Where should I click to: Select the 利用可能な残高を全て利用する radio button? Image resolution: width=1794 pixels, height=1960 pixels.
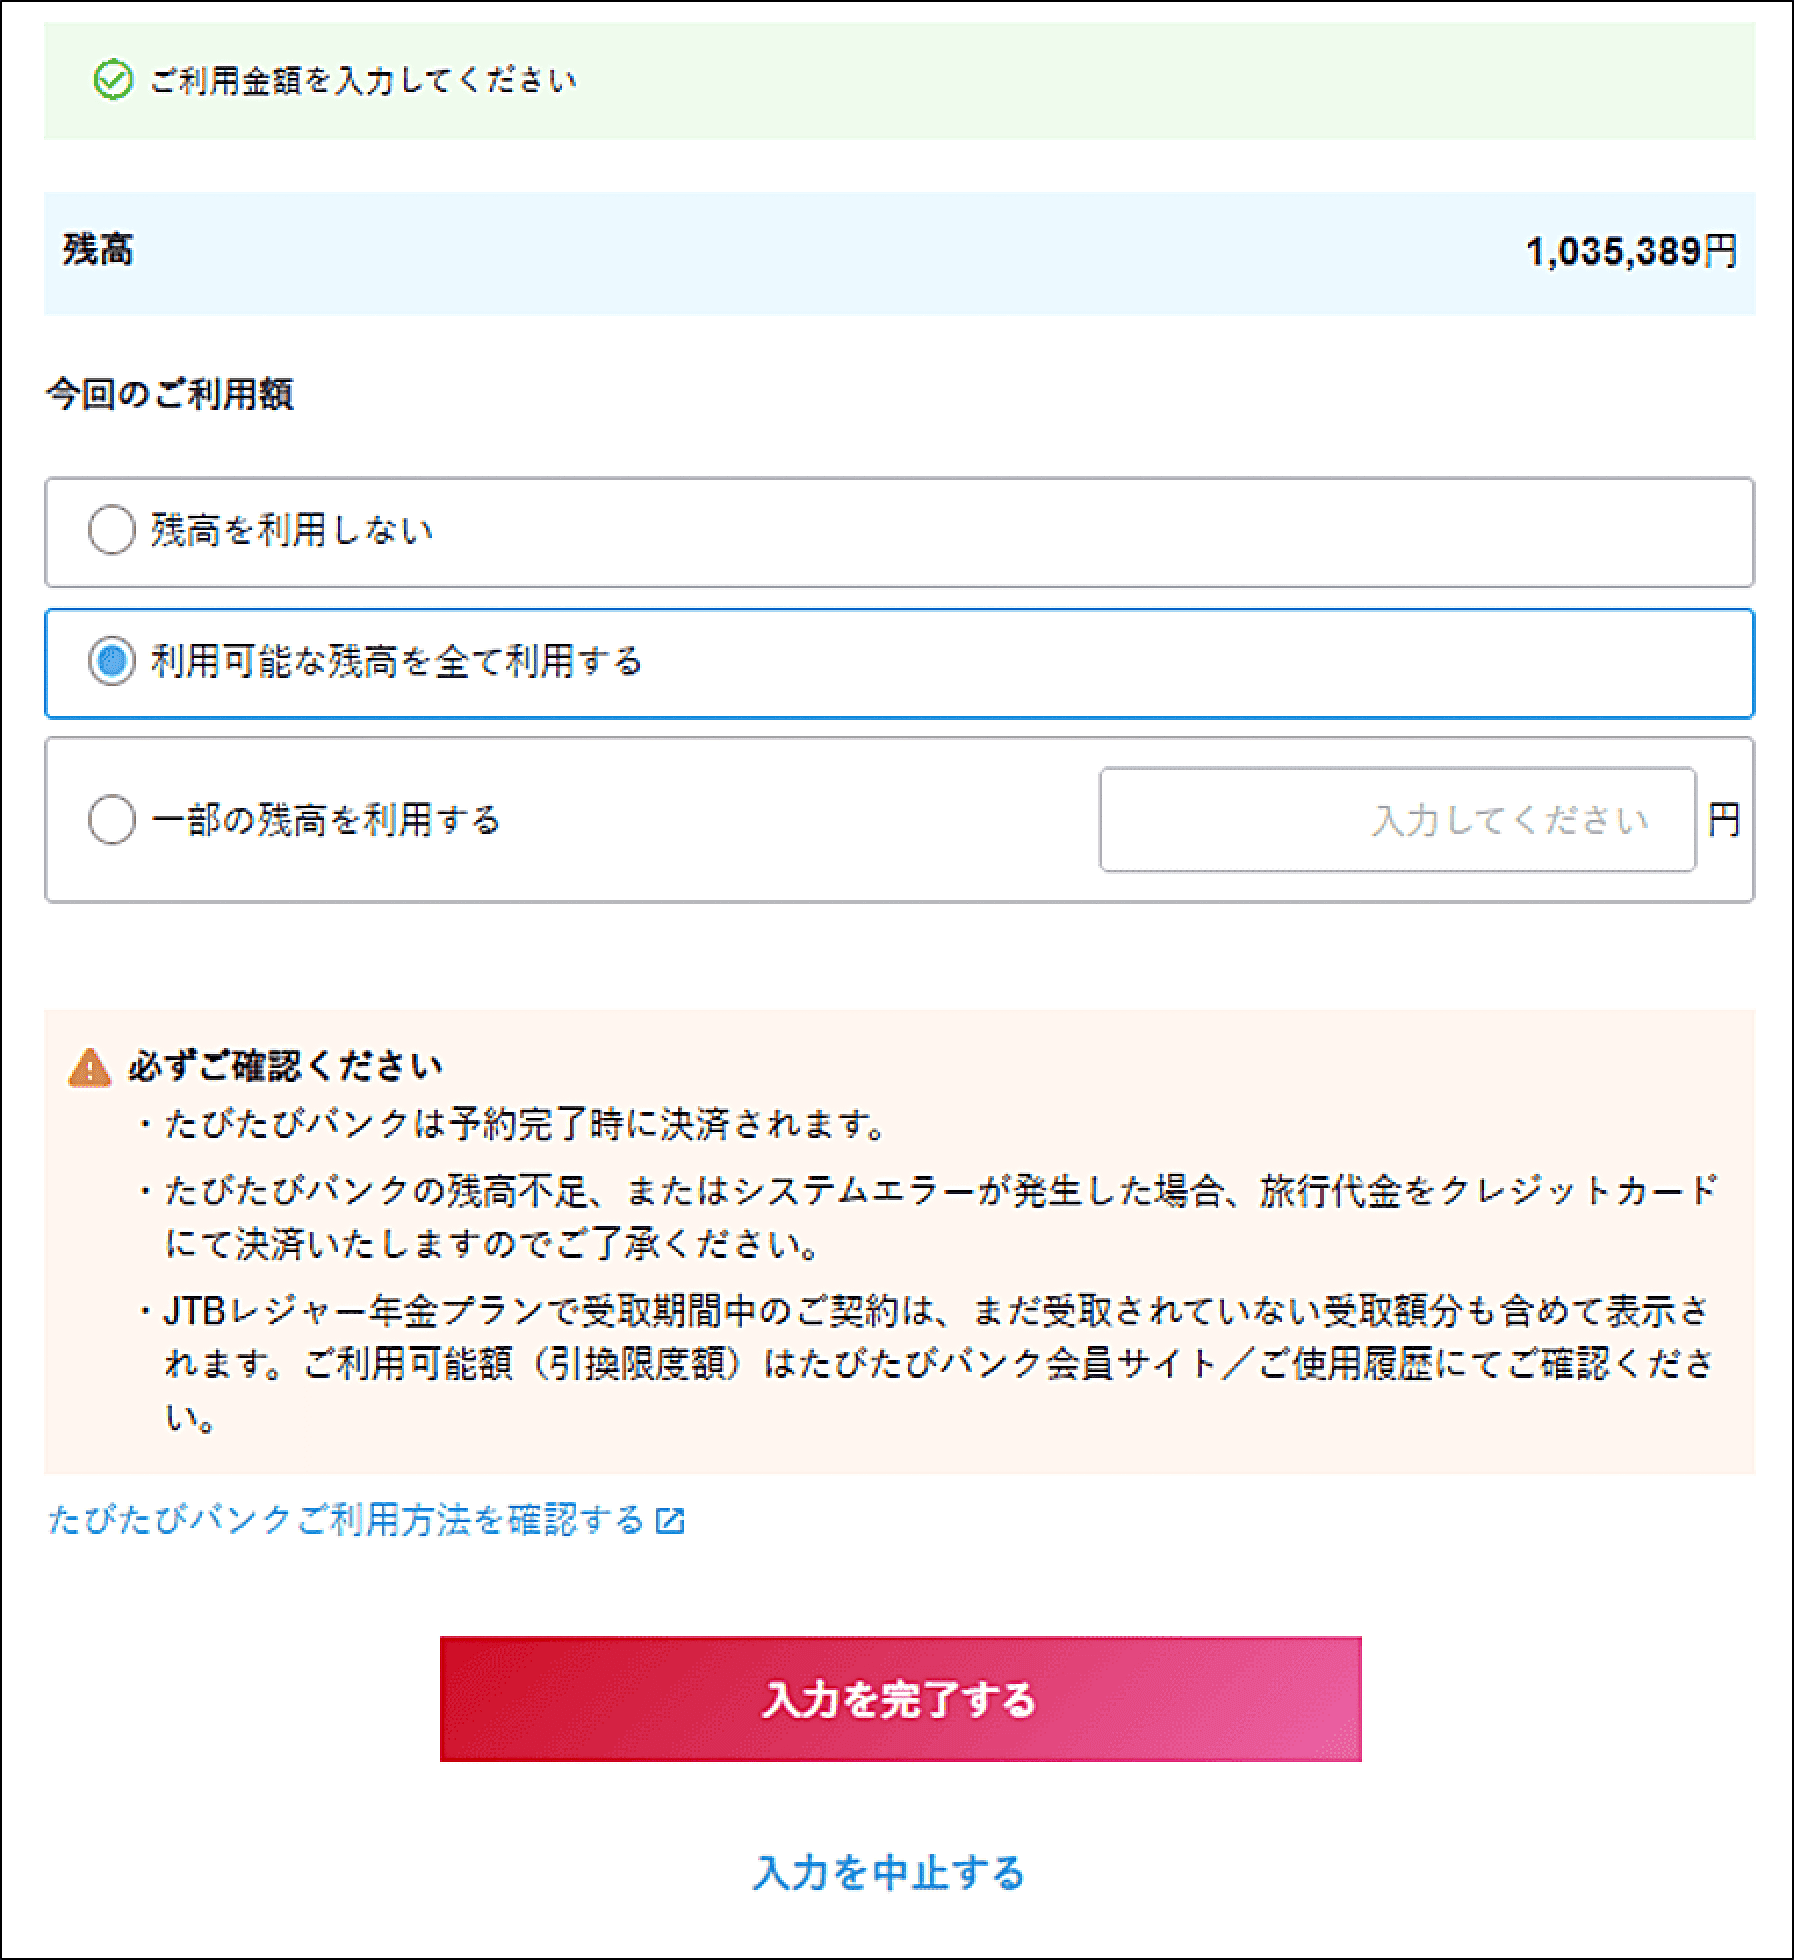[x=112, y=661]
